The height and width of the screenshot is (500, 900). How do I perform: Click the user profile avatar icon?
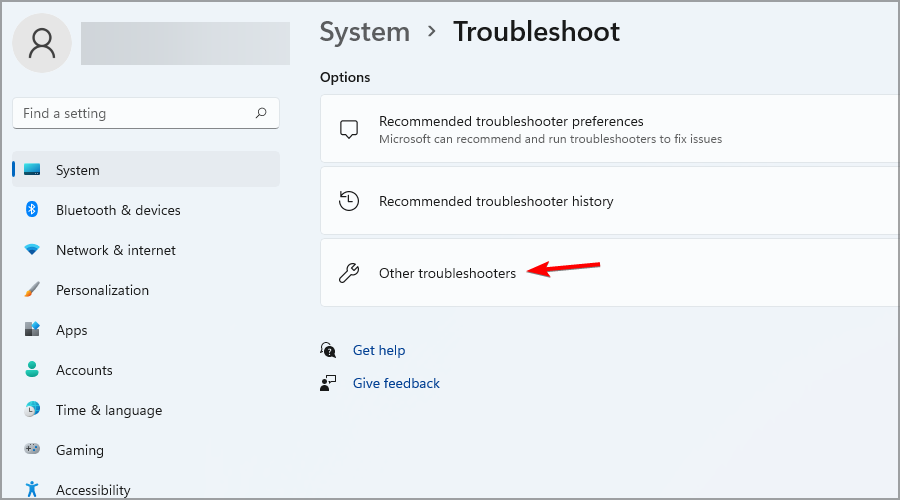[x=41, y=43]
